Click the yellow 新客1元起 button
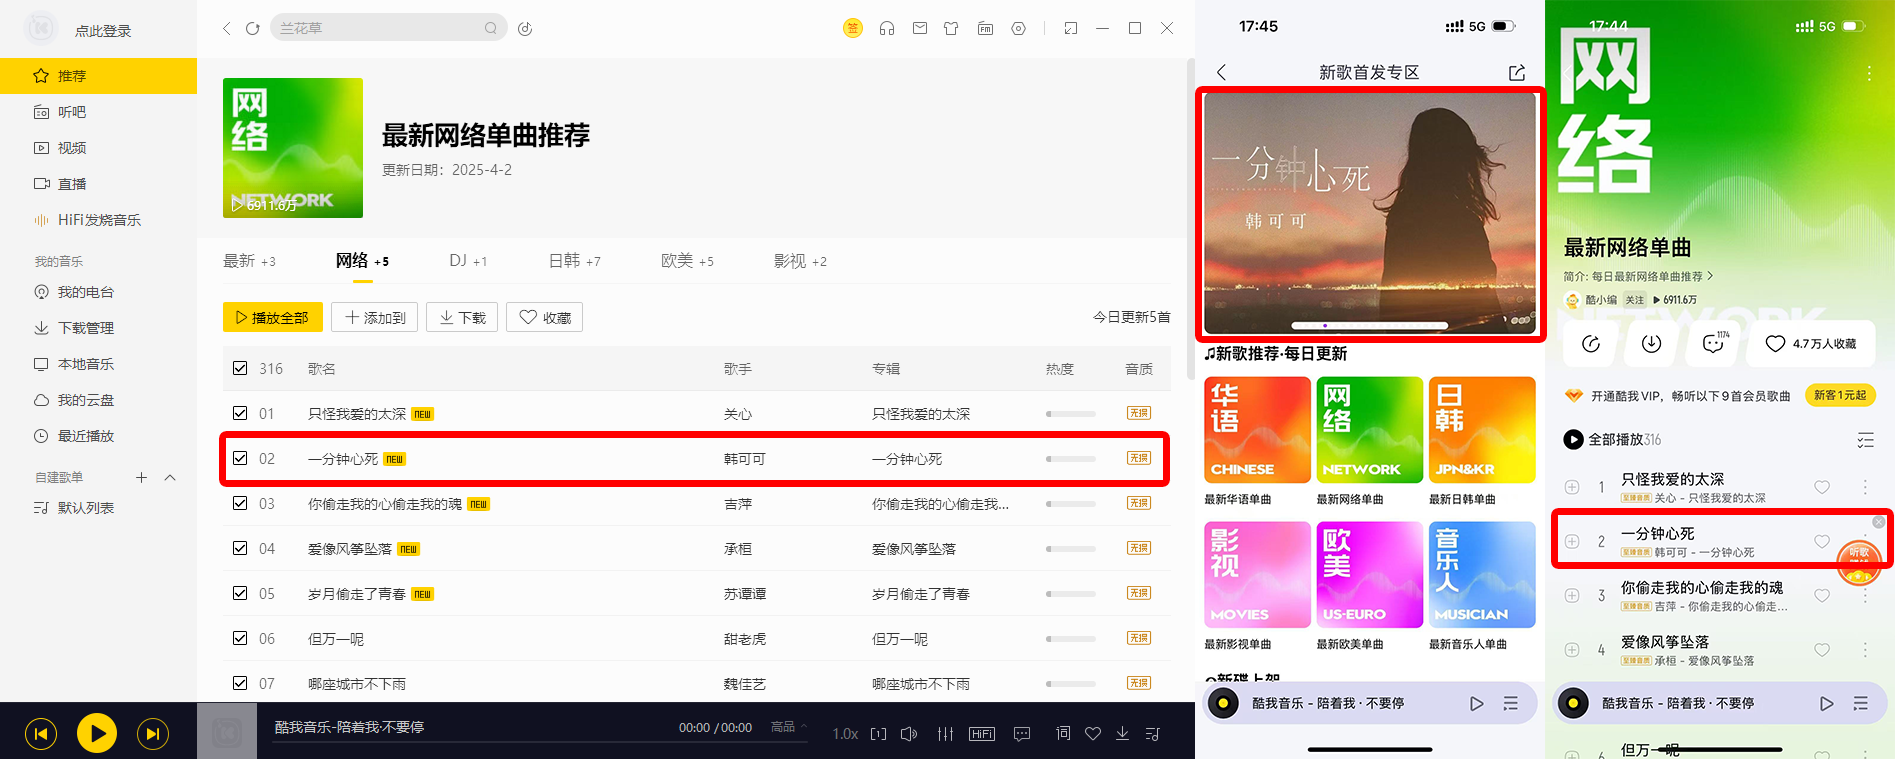 [1840, 395]
